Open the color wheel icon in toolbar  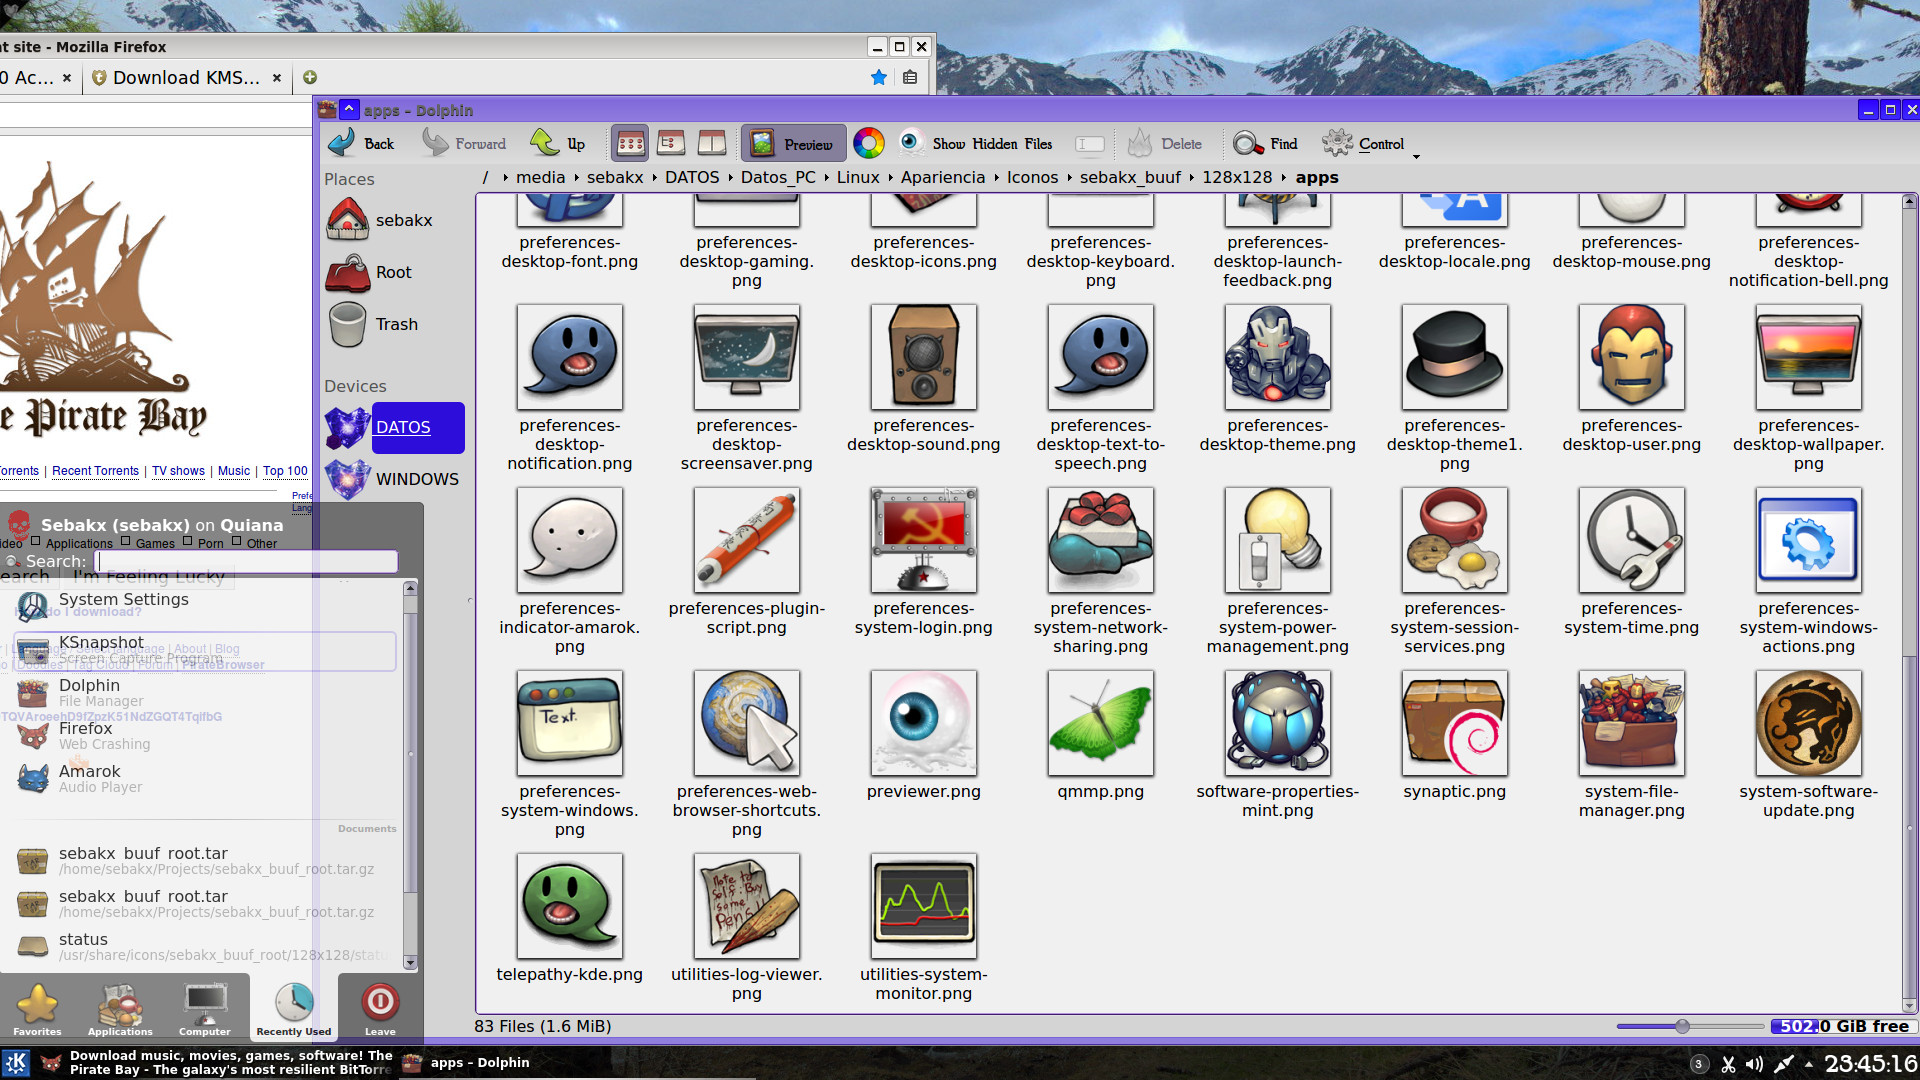[x=868, y=144]
